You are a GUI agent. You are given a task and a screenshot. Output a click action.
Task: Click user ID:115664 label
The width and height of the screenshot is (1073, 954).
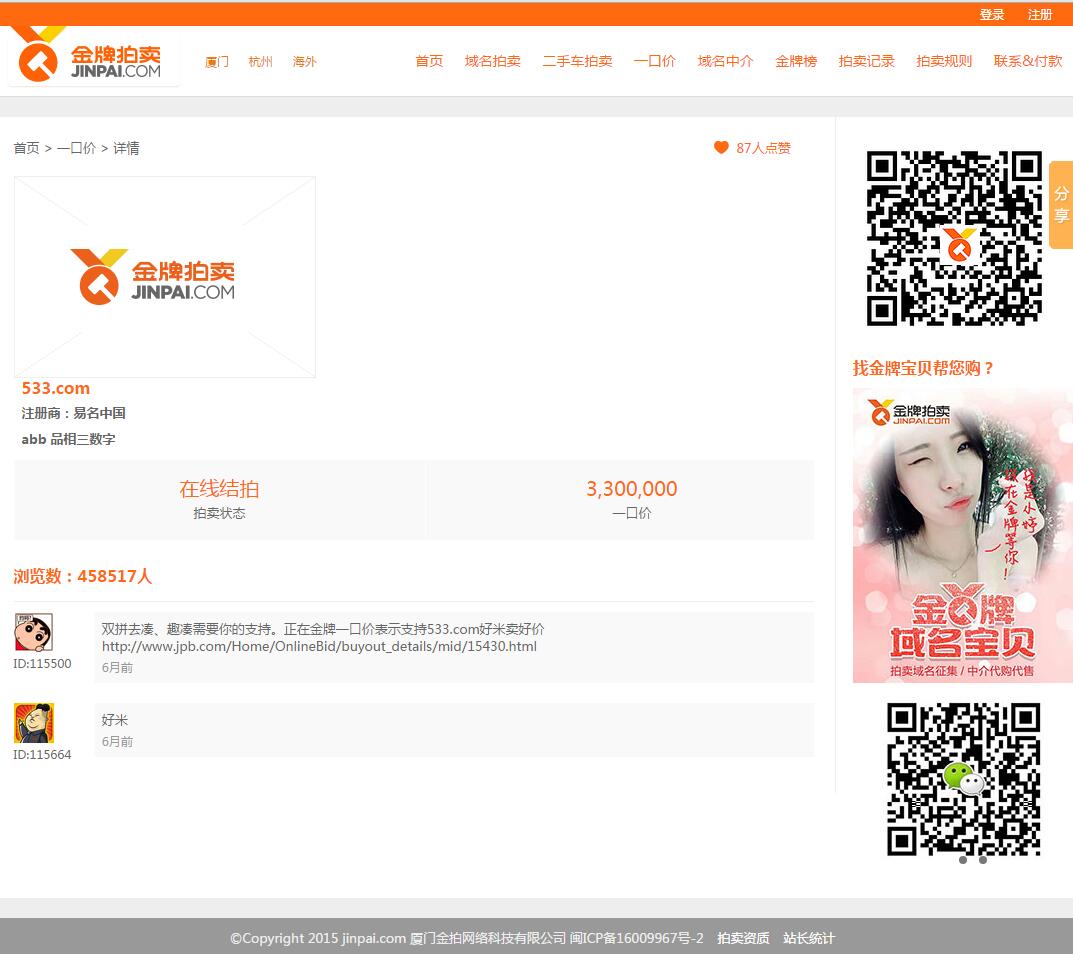pos(42,754)
